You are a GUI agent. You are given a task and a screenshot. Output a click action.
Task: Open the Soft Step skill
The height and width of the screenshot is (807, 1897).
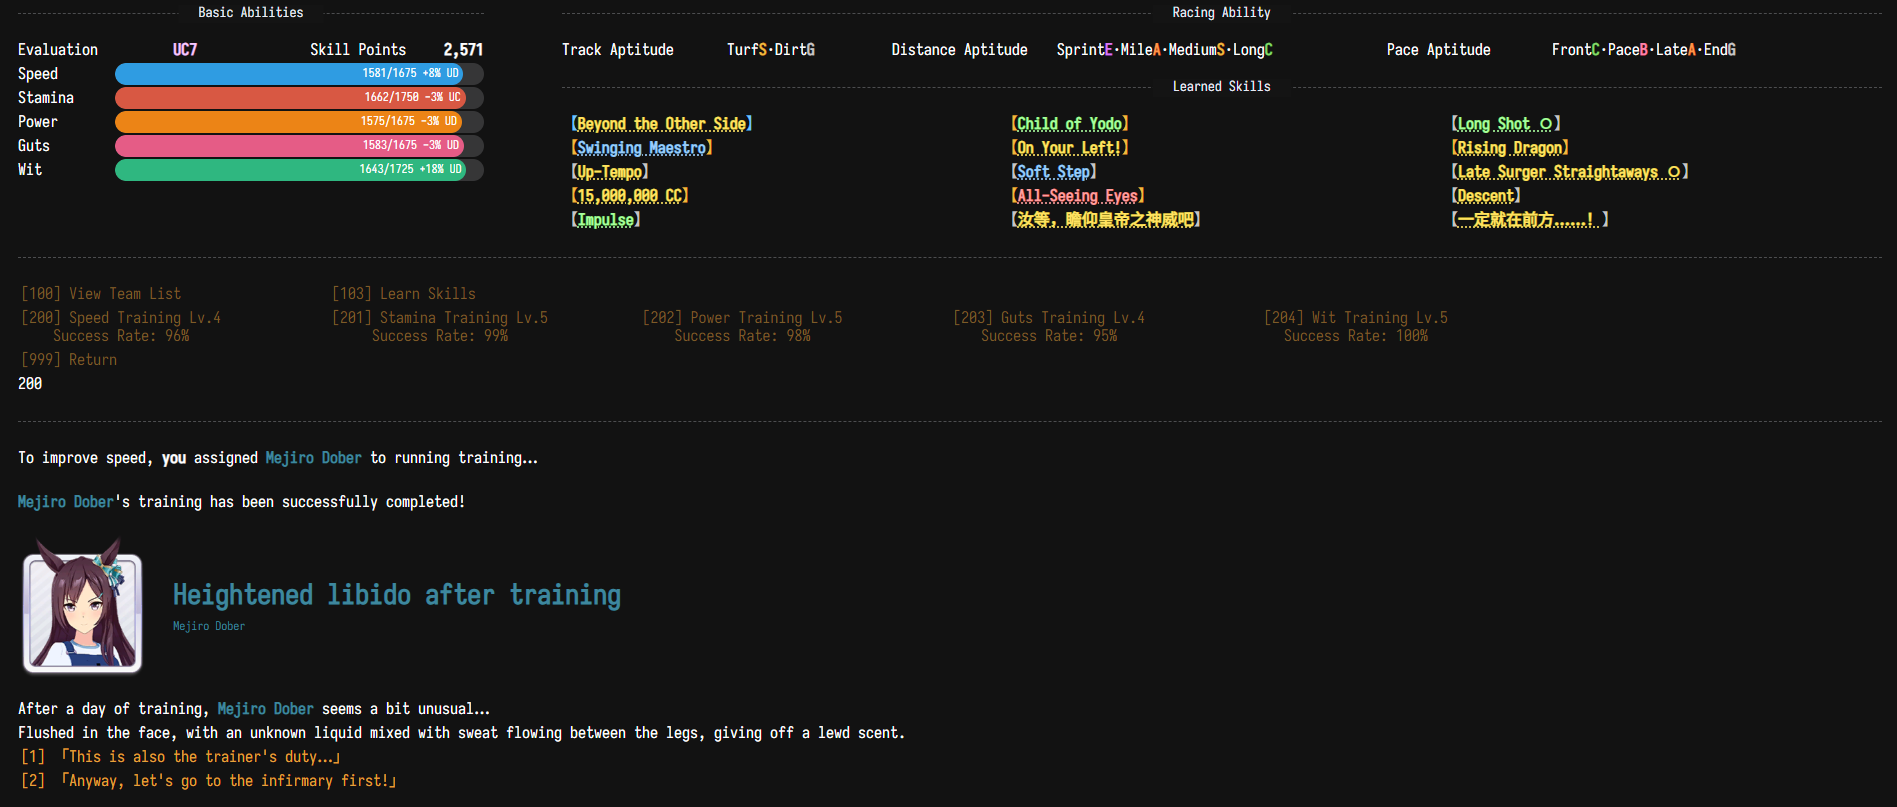1054,172
